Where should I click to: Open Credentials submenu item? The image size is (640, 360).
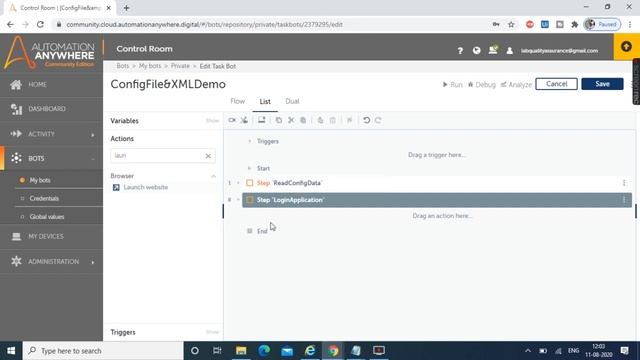pos(44,198)
